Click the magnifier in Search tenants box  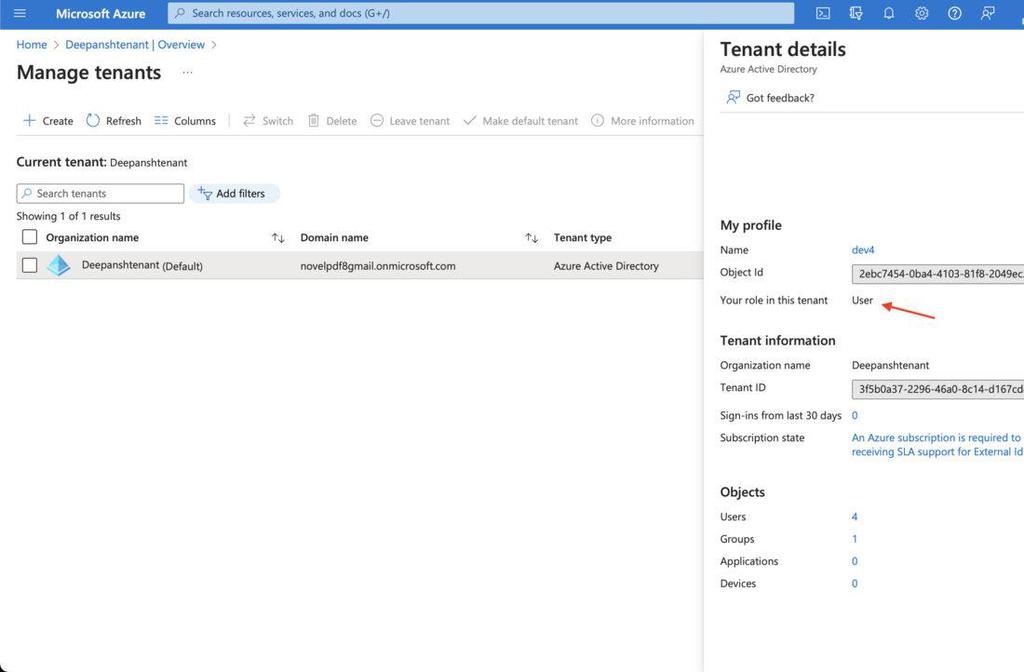pos(27,193)
